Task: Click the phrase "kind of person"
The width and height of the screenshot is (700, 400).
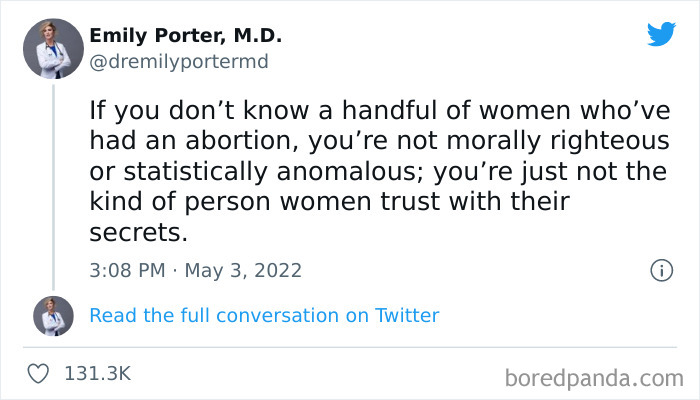Action: click(x=156, y=202)
